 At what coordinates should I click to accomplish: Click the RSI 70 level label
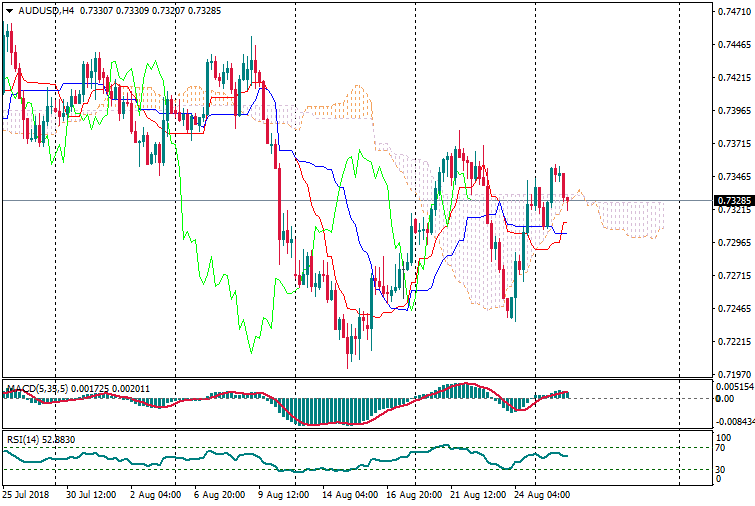click(721, 447)
